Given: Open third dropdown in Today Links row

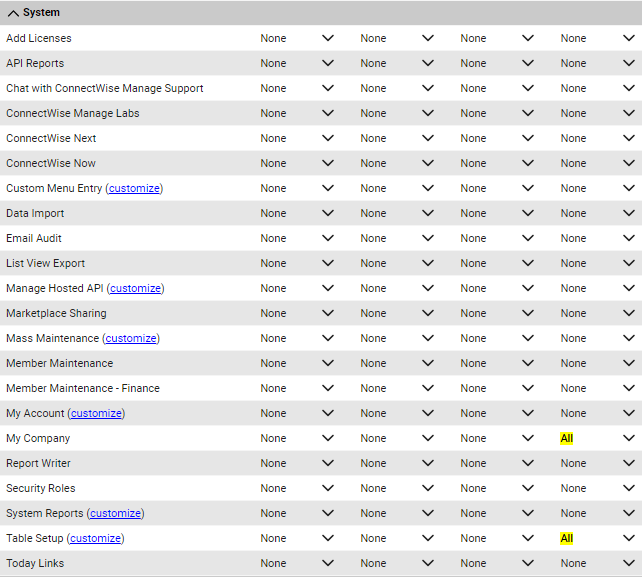Looking at the screenshot, I should [497, 563].
